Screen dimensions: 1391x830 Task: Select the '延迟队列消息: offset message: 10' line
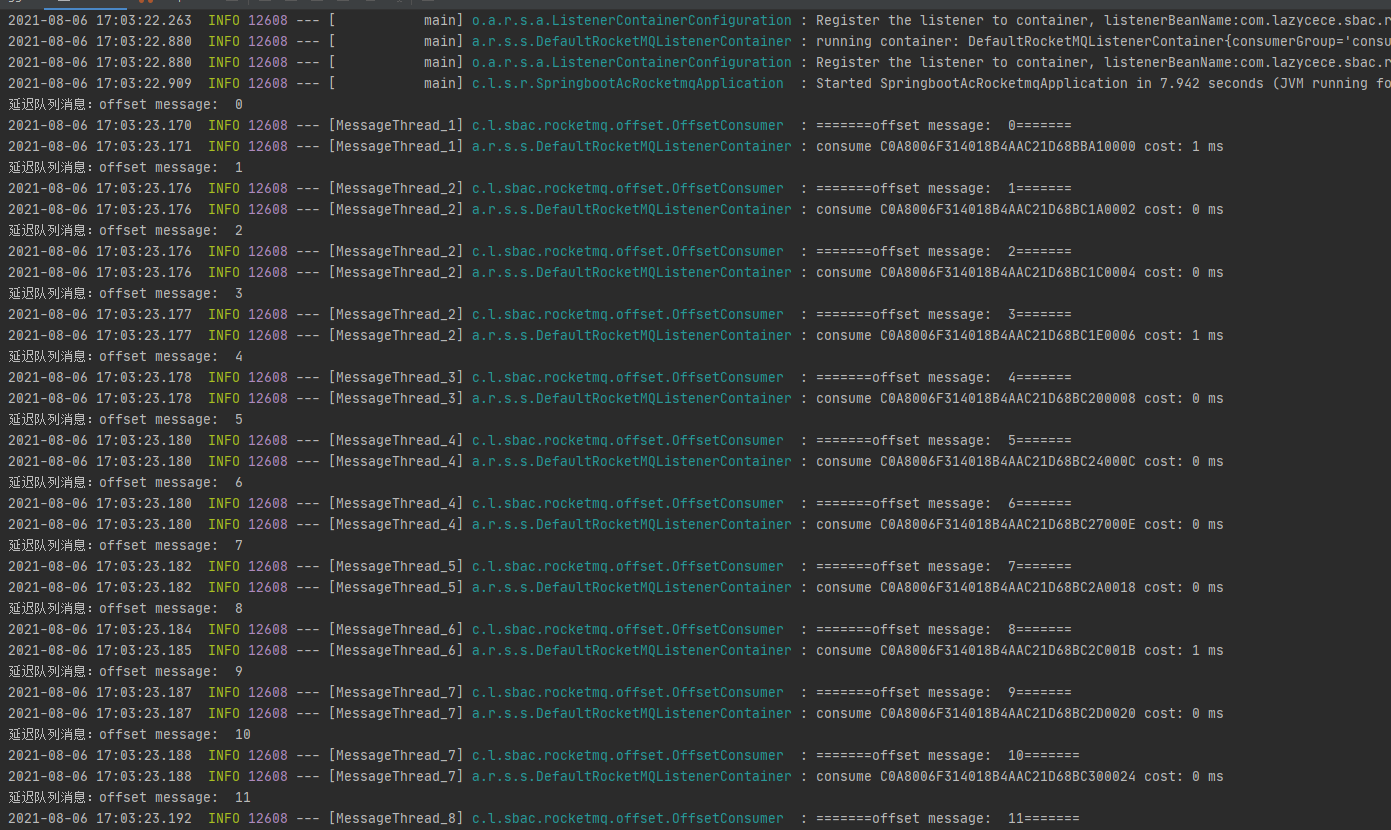tap(130, 734)
